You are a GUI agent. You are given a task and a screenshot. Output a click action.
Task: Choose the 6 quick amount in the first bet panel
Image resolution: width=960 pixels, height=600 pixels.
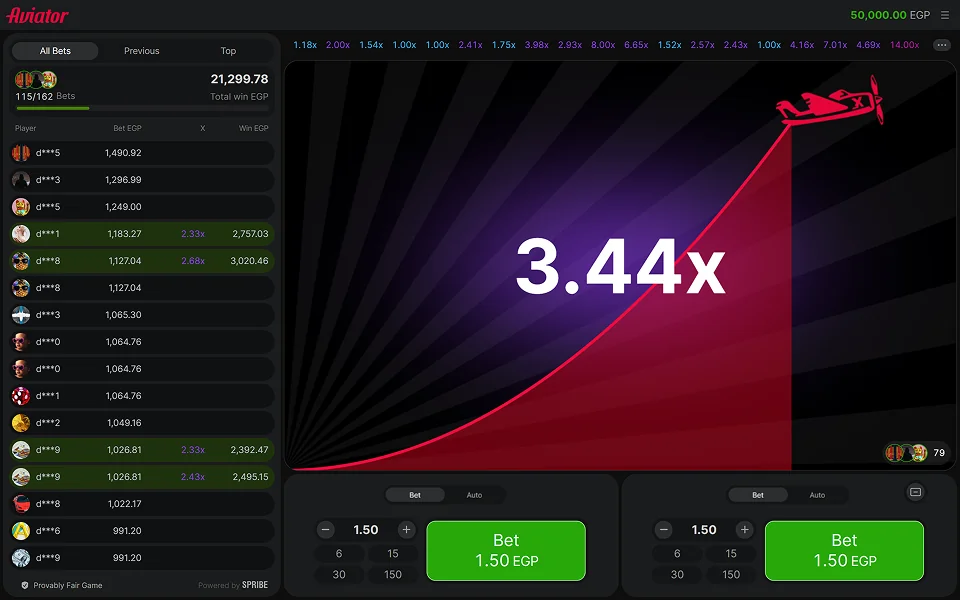339,553
